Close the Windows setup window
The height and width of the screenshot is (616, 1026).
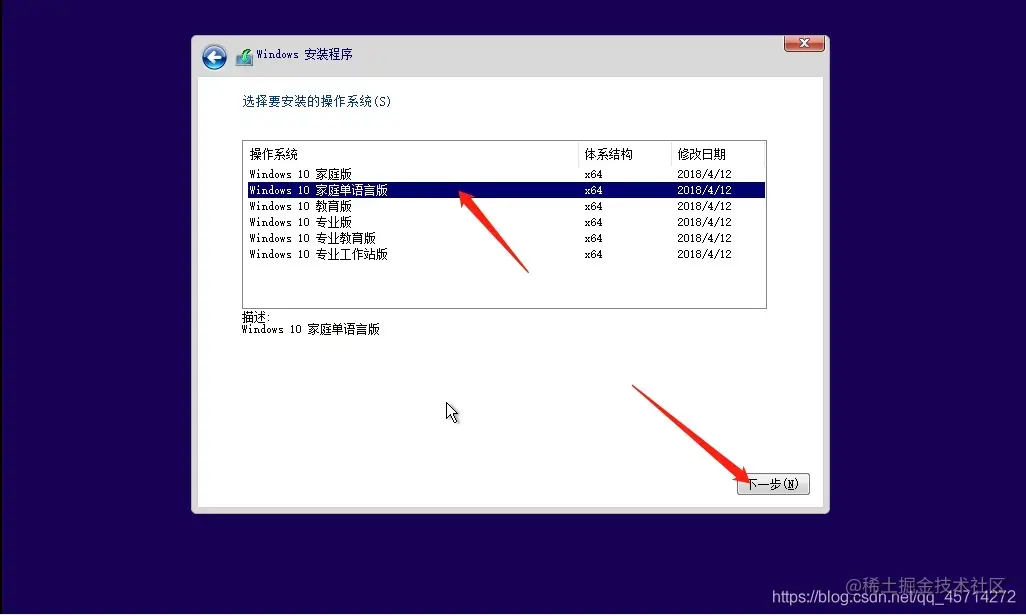tap(804, 43)
